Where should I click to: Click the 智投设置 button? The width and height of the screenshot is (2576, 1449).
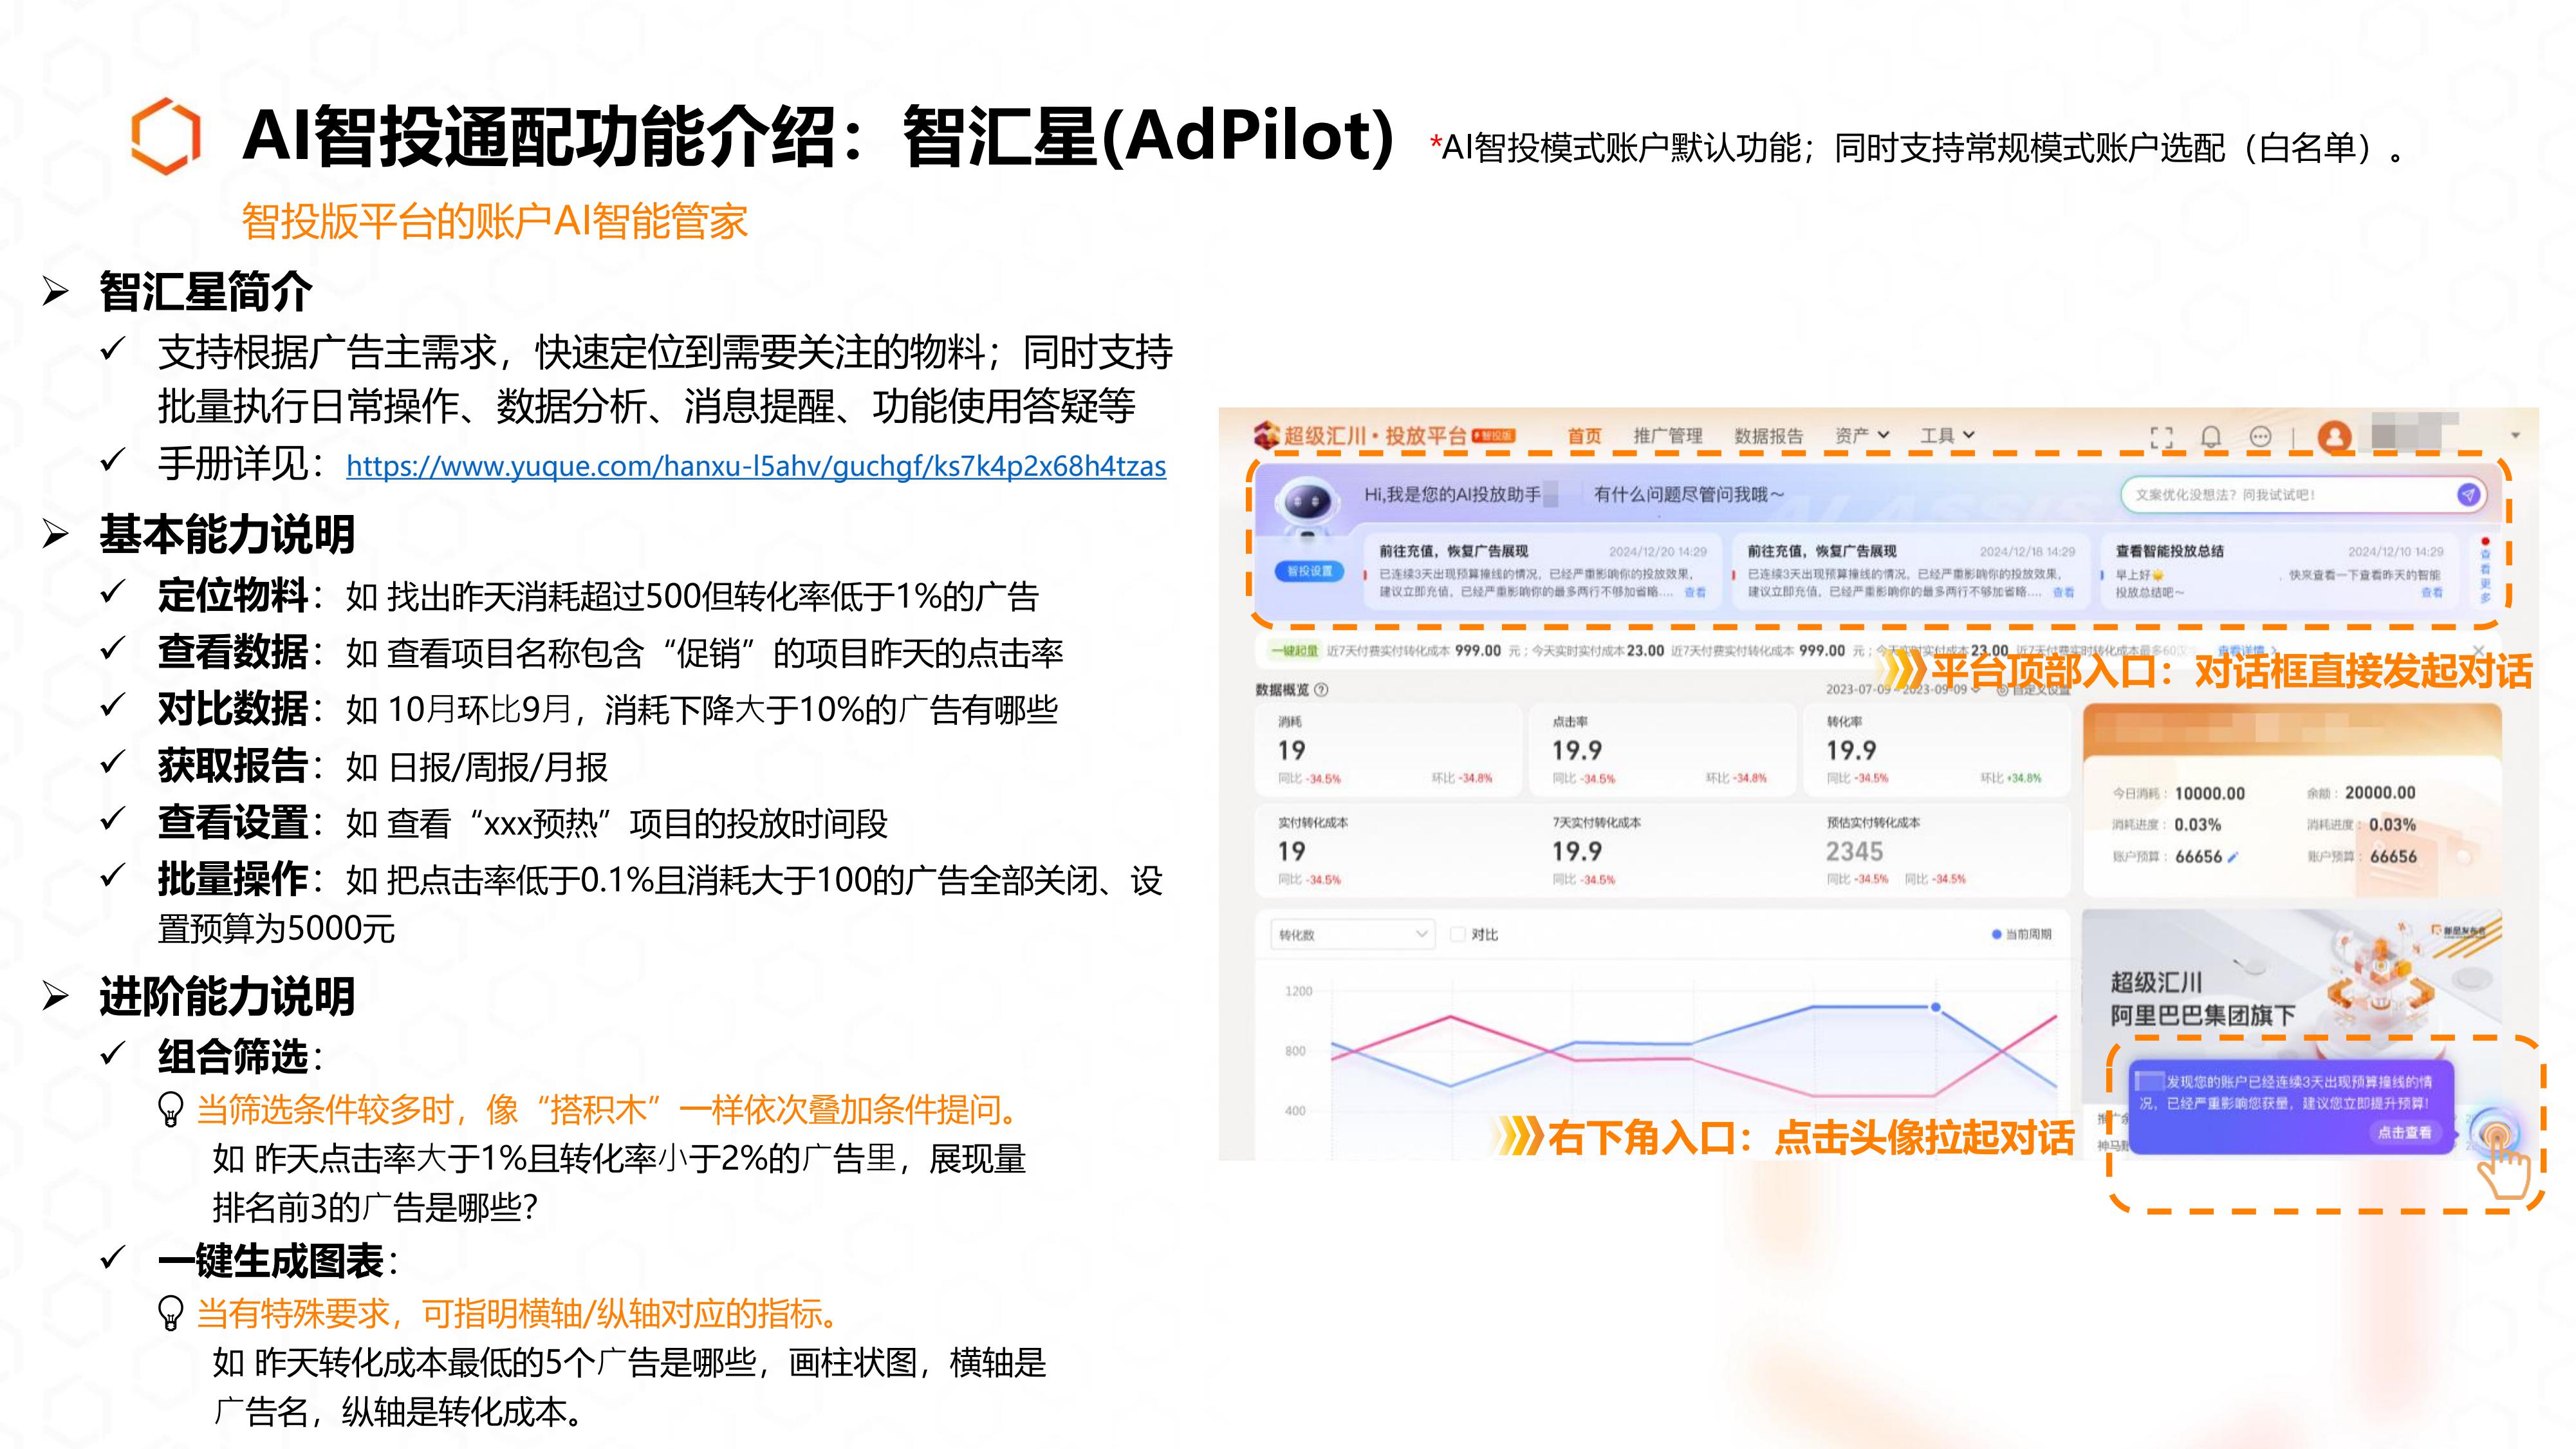pyautogui.click(x=1309, y=571)
